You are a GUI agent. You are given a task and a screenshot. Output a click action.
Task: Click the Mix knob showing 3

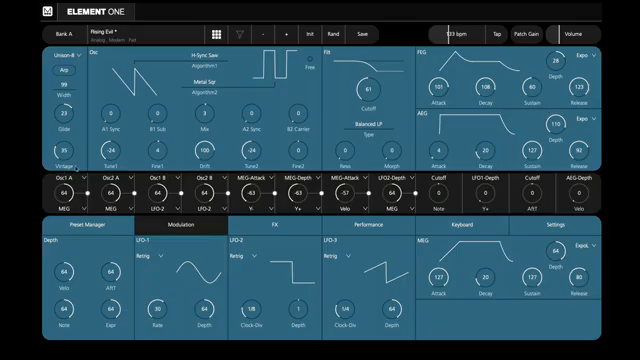coord(204,113)
